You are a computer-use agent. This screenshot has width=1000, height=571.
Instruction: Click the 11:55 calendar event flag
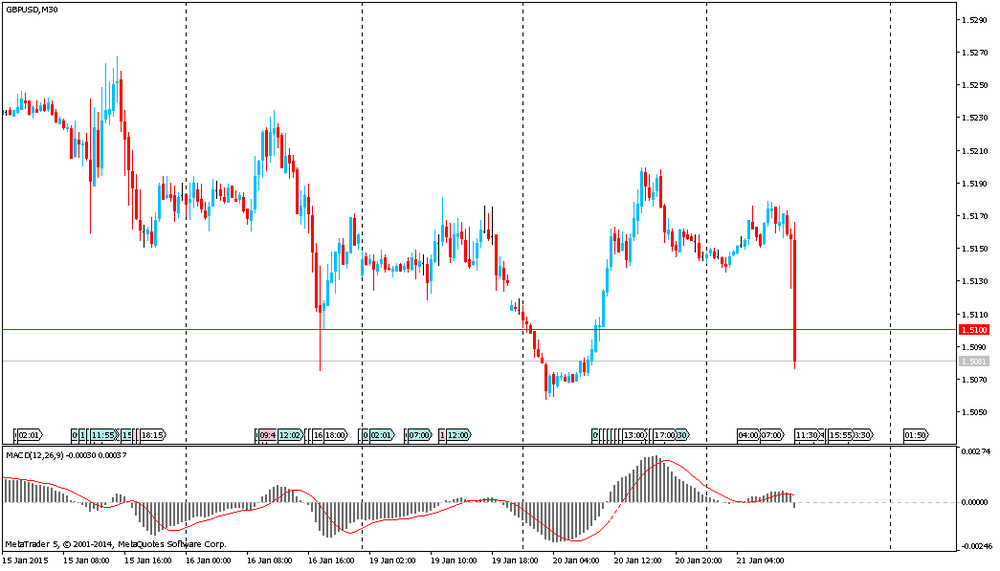tap(103, 435)
